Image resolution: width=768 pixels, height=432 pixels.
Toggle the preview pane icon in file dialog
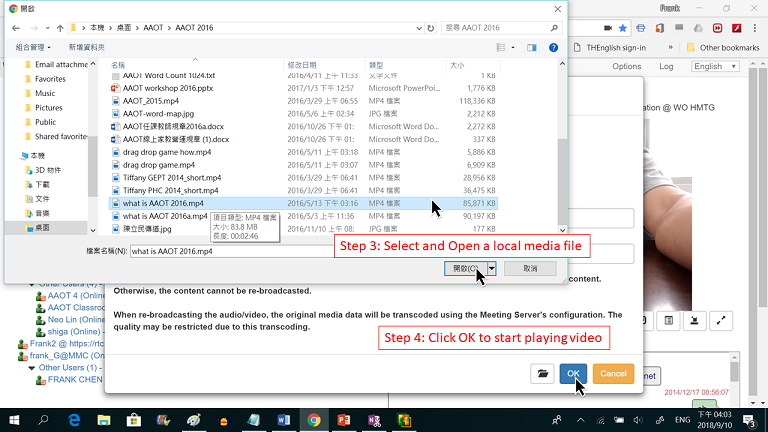(531, 47)
